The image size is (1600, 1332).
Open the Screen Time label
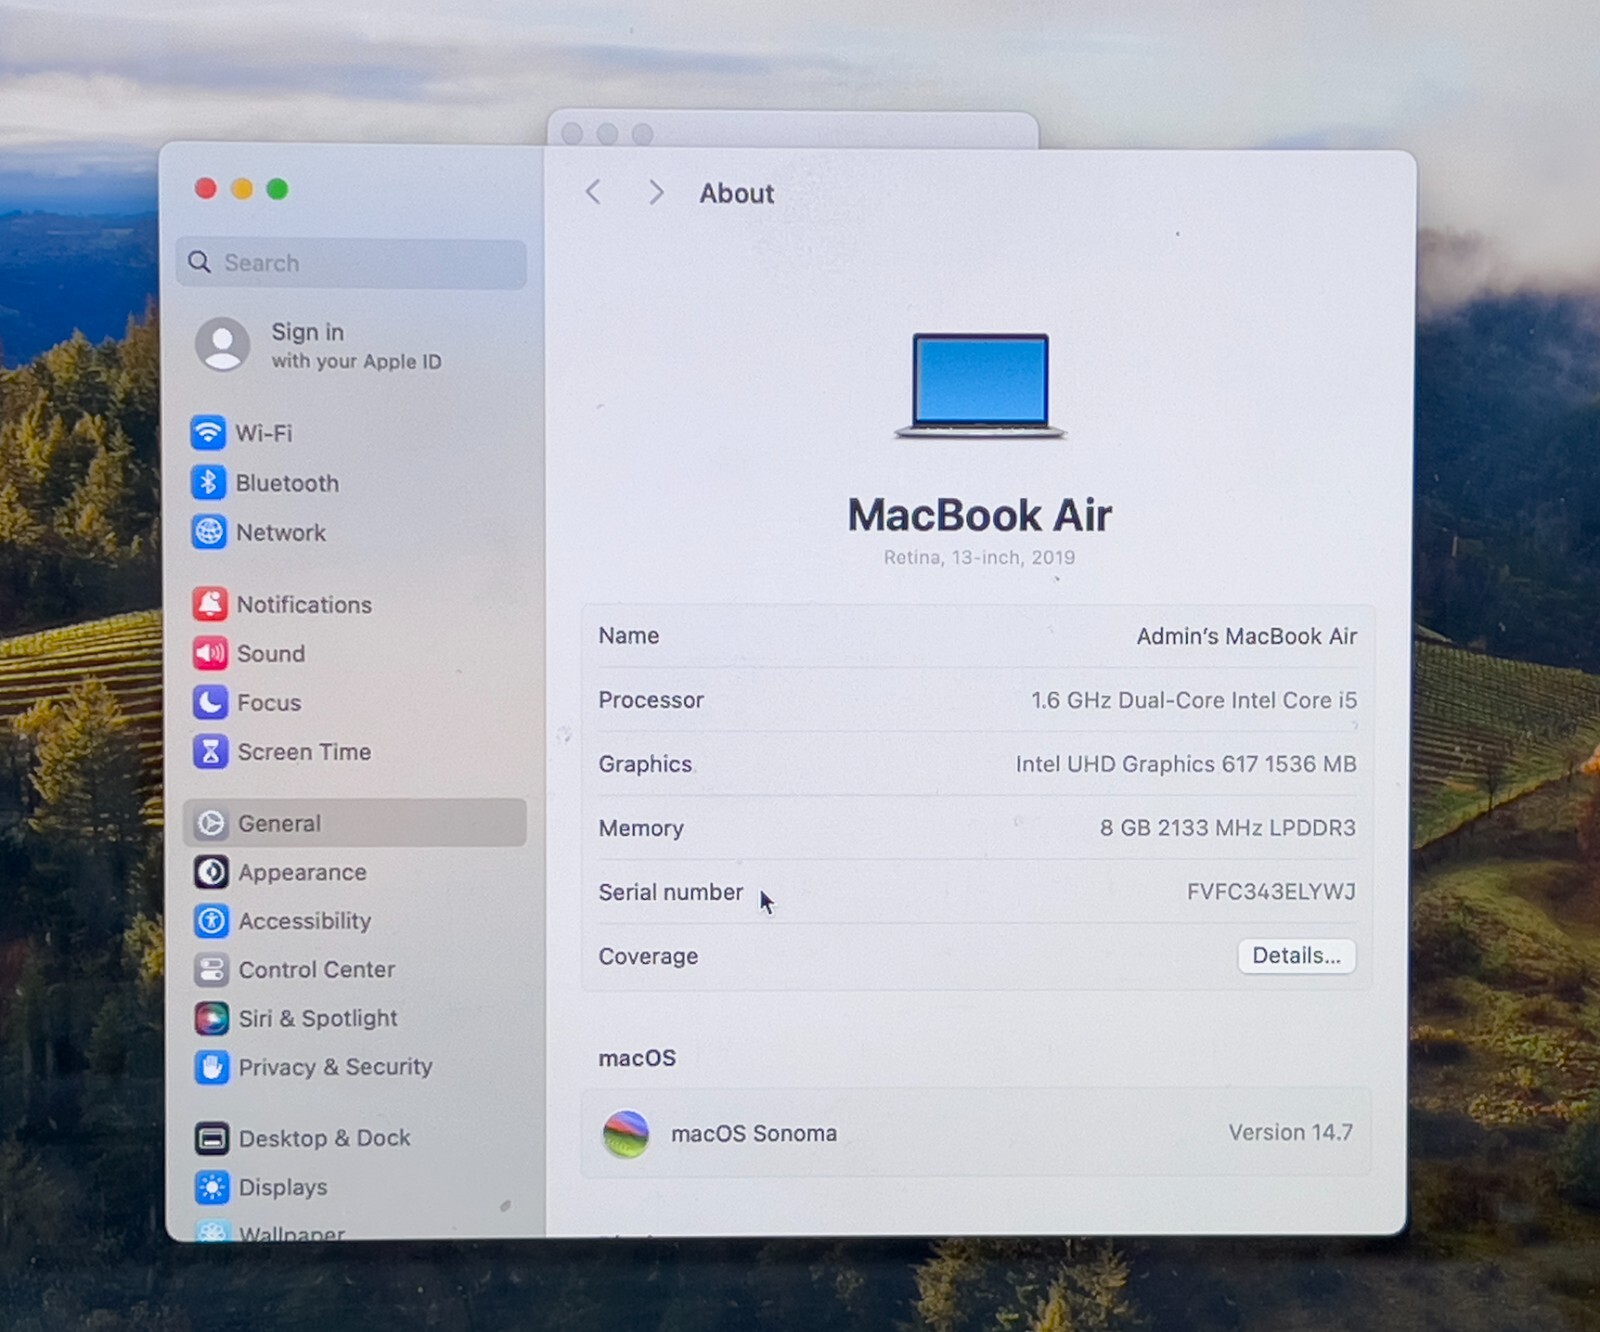(304, 752)
